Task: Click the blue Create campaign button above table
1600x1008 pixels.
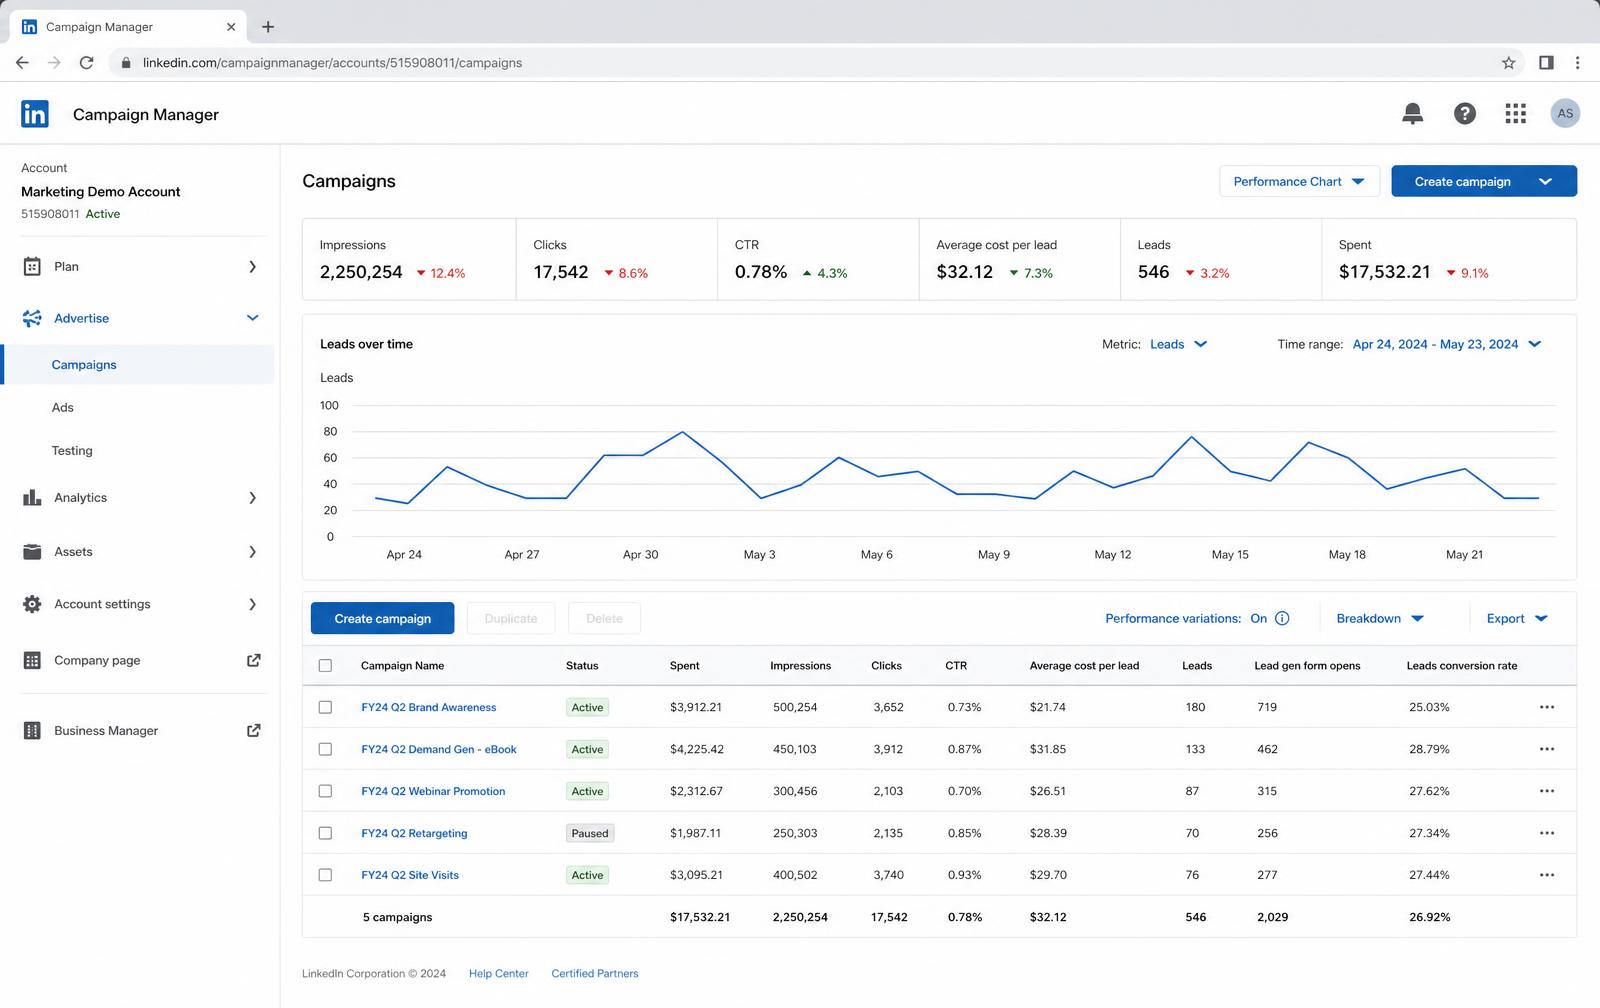Action: tap(382, 618)
